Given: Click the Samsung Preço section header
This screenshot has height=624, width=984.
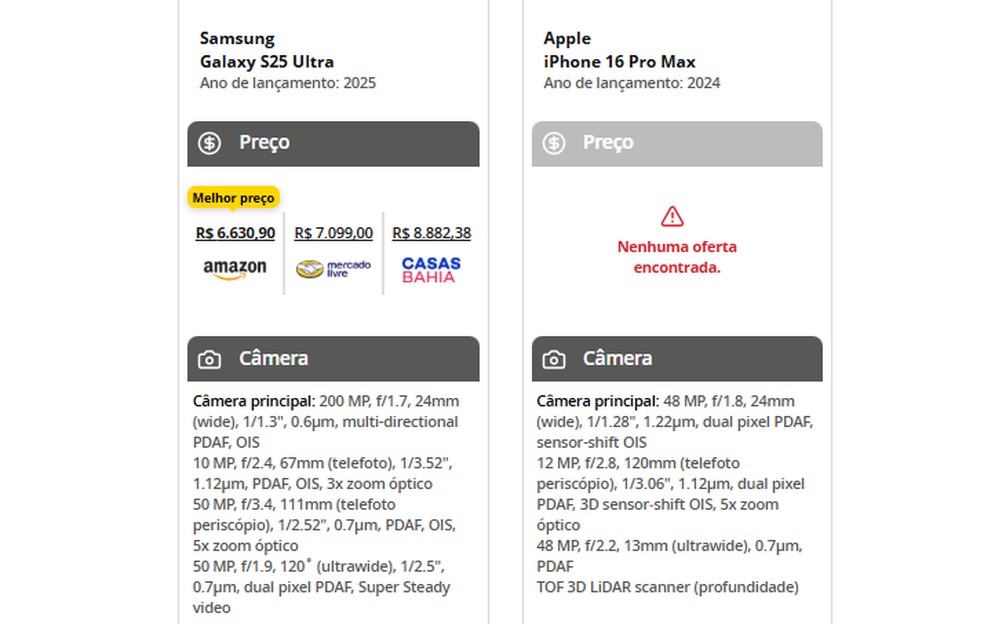Looking at the screenshot, I should 333,143.
